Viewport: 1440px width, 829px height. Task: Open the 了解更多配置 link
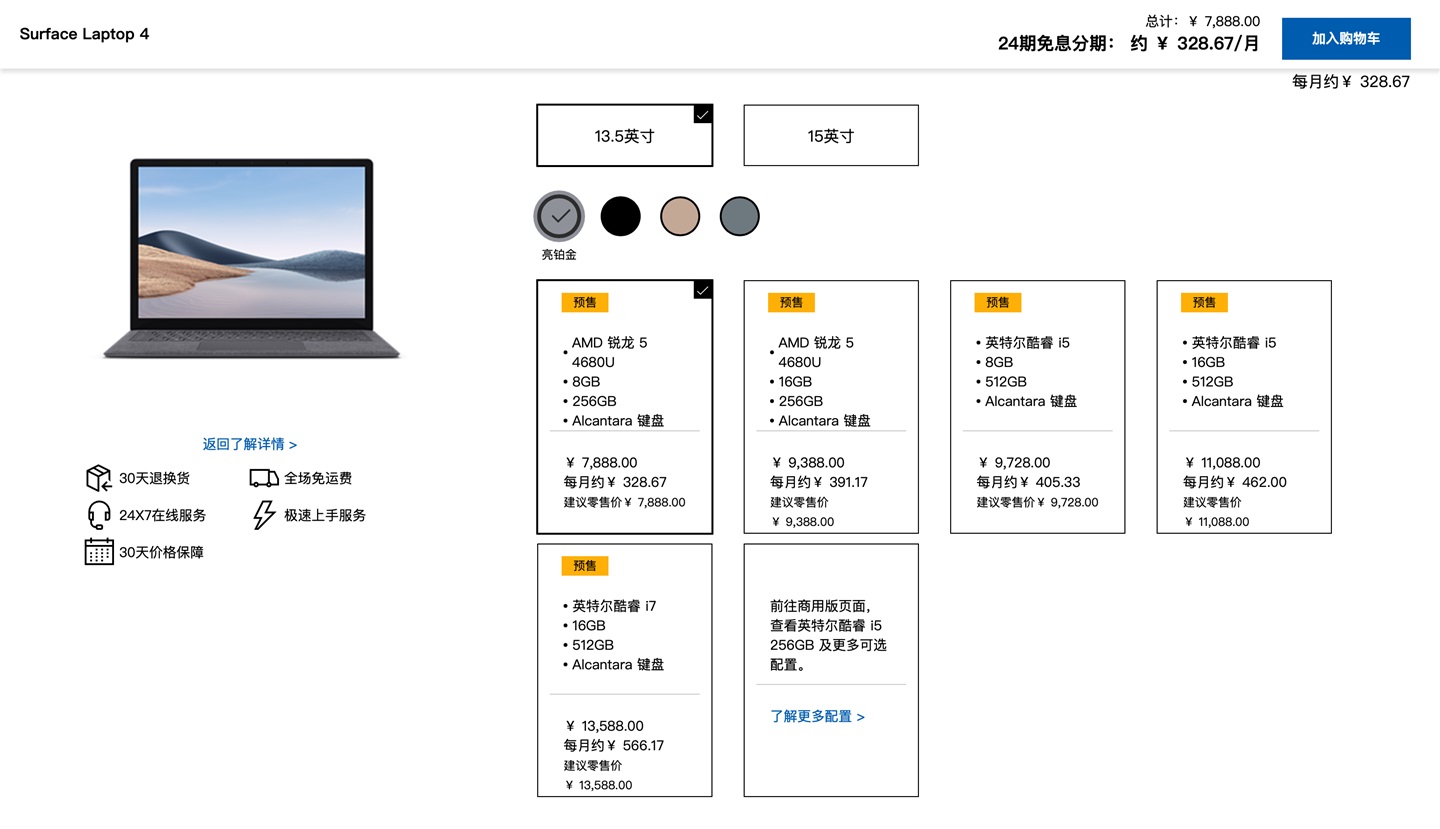(x=817, y=716)
